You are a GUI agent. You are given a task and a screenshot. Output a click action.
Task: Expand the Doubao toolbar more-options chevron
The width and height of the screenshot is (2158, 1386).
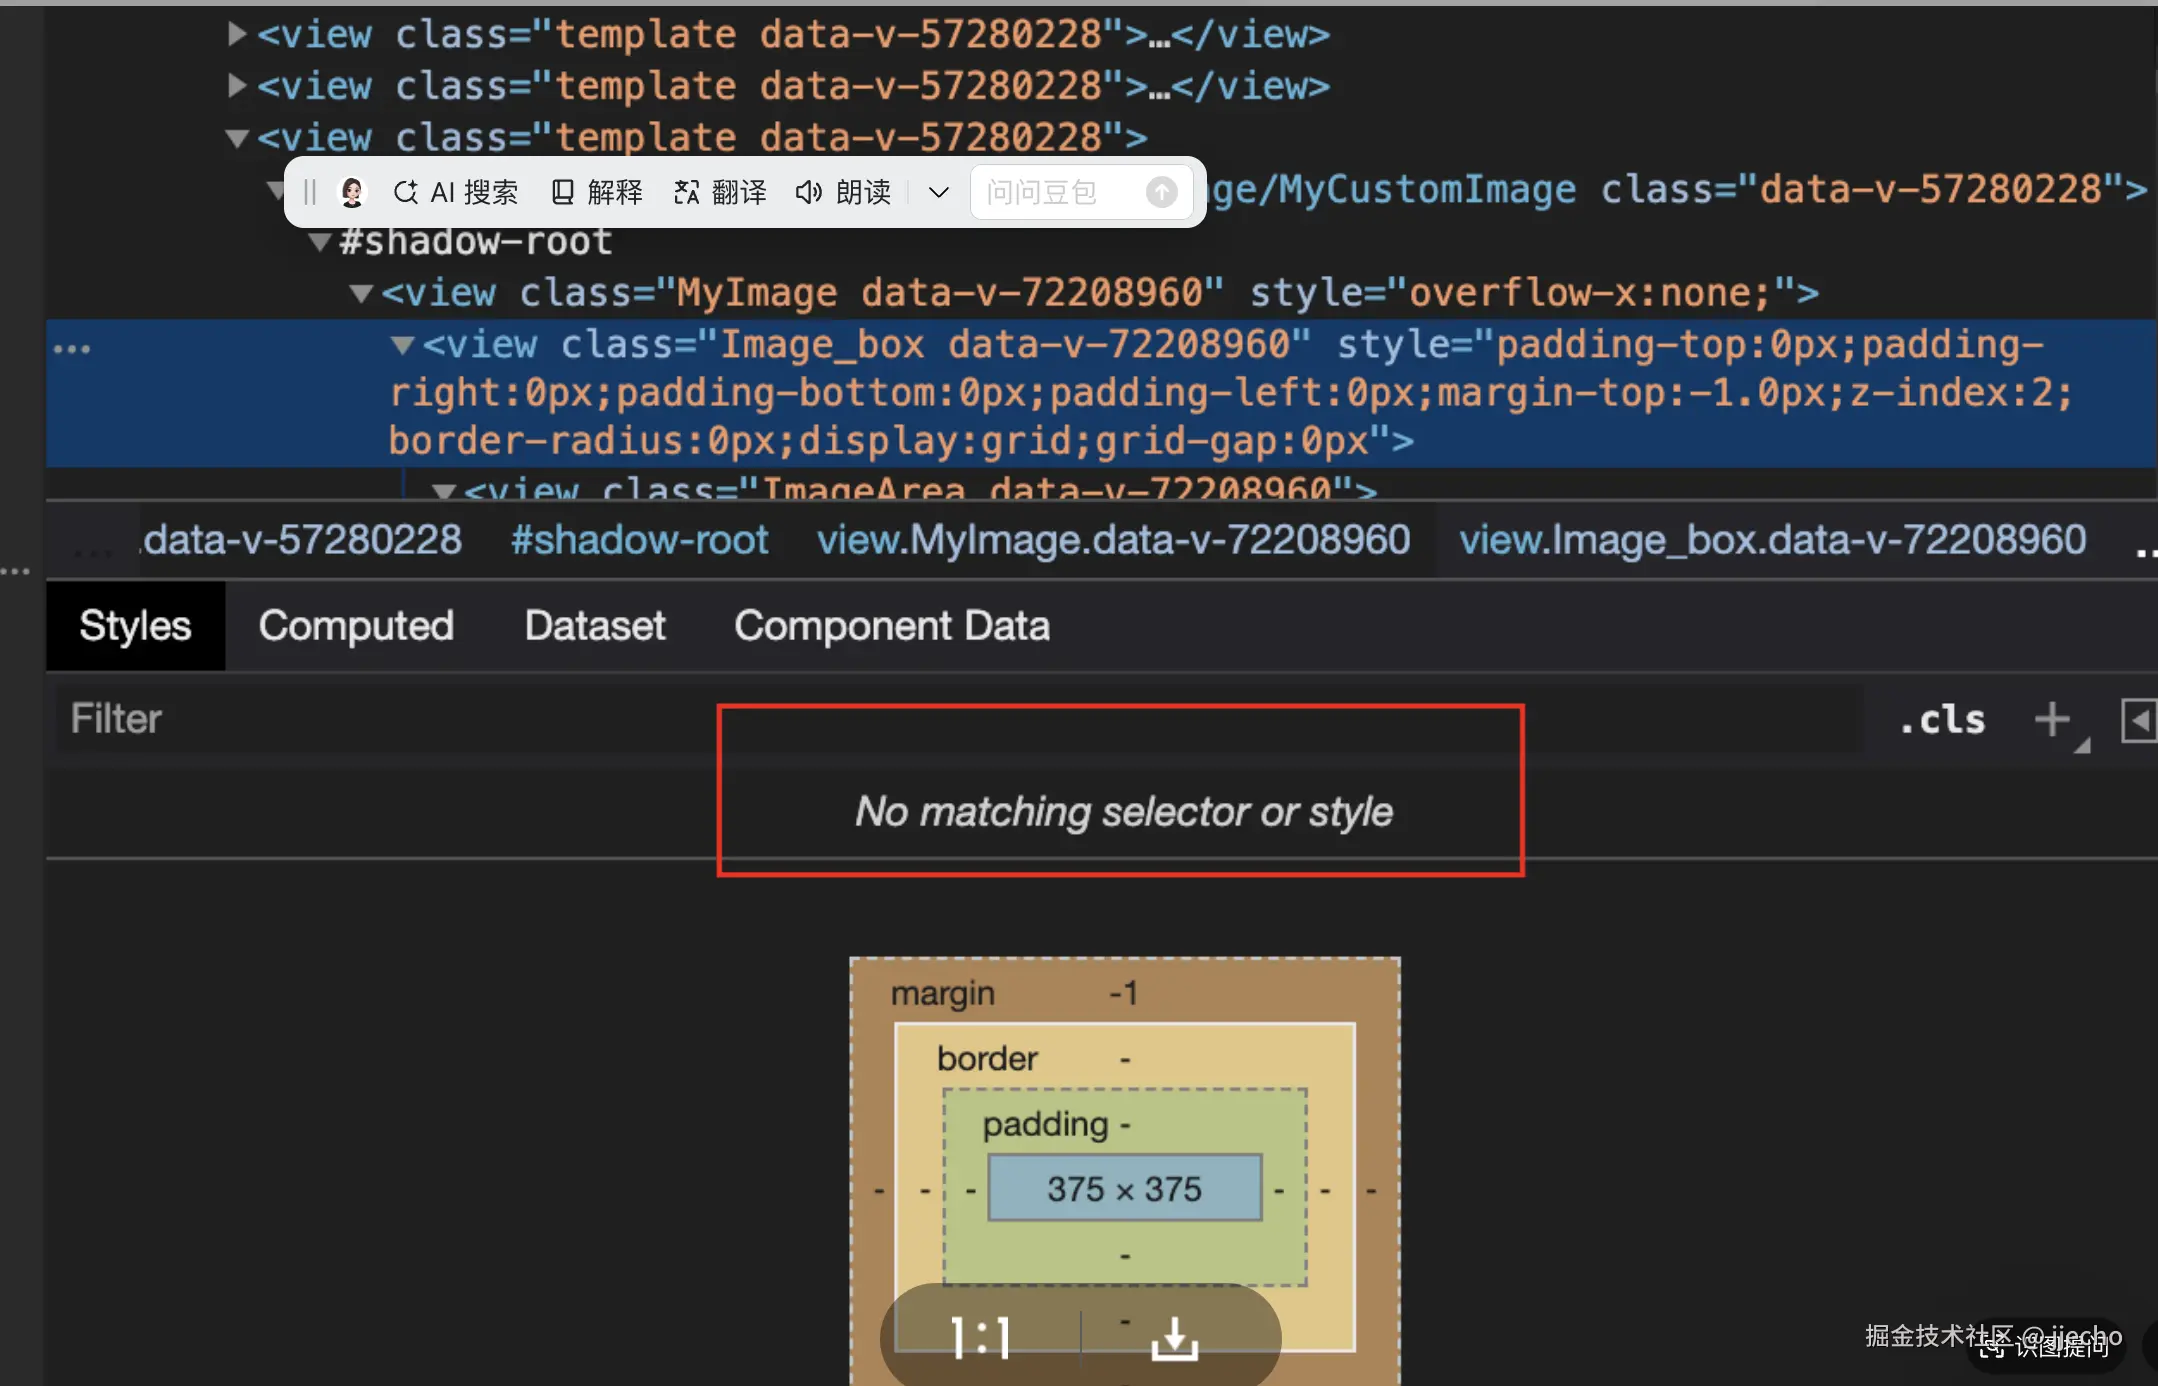938,192
